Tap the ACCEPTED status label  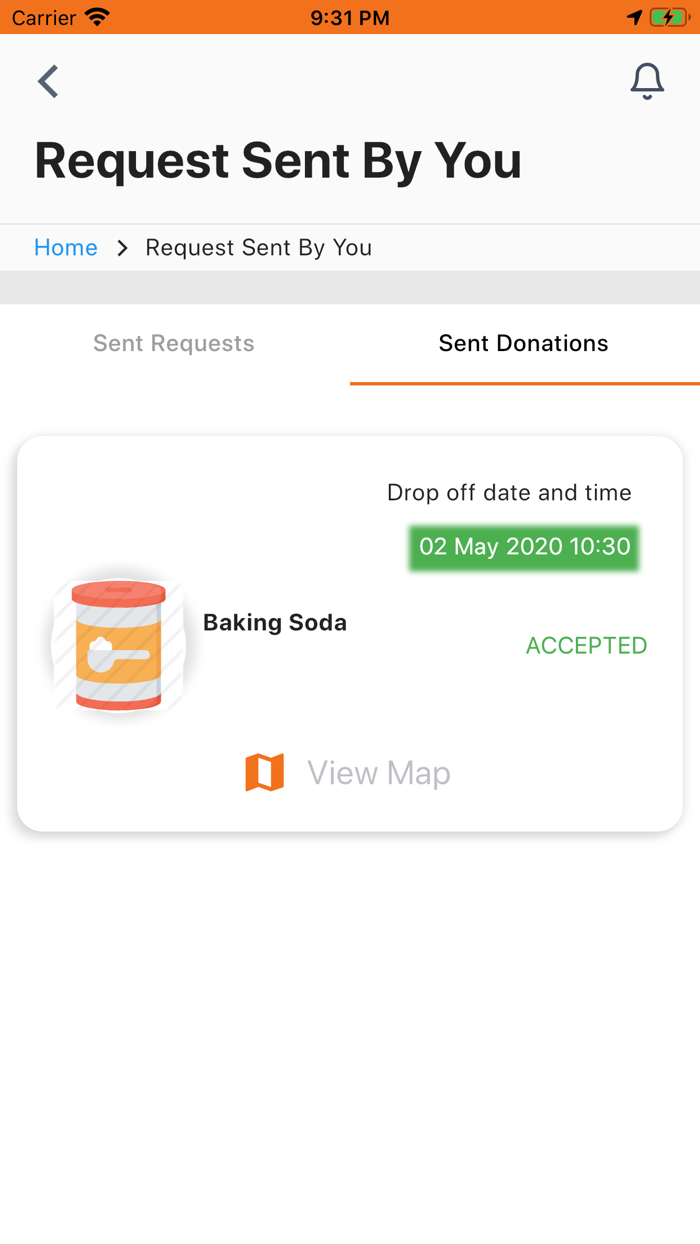pos(586,646)
